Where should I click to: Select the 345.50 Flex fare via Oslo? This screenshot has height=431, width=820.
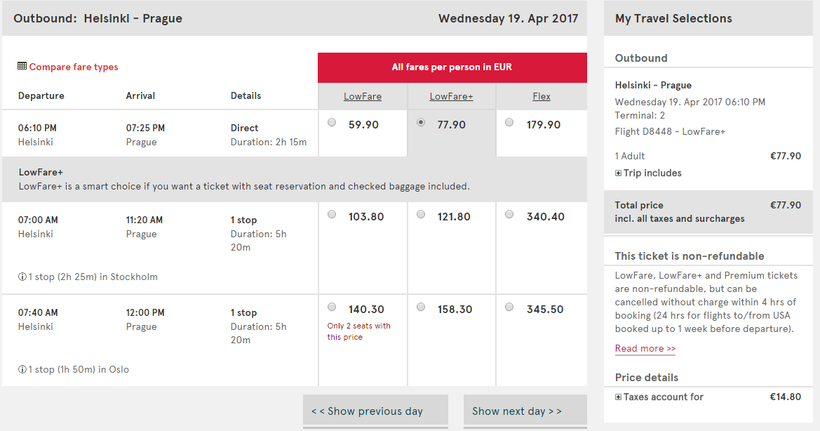(509, 307)
